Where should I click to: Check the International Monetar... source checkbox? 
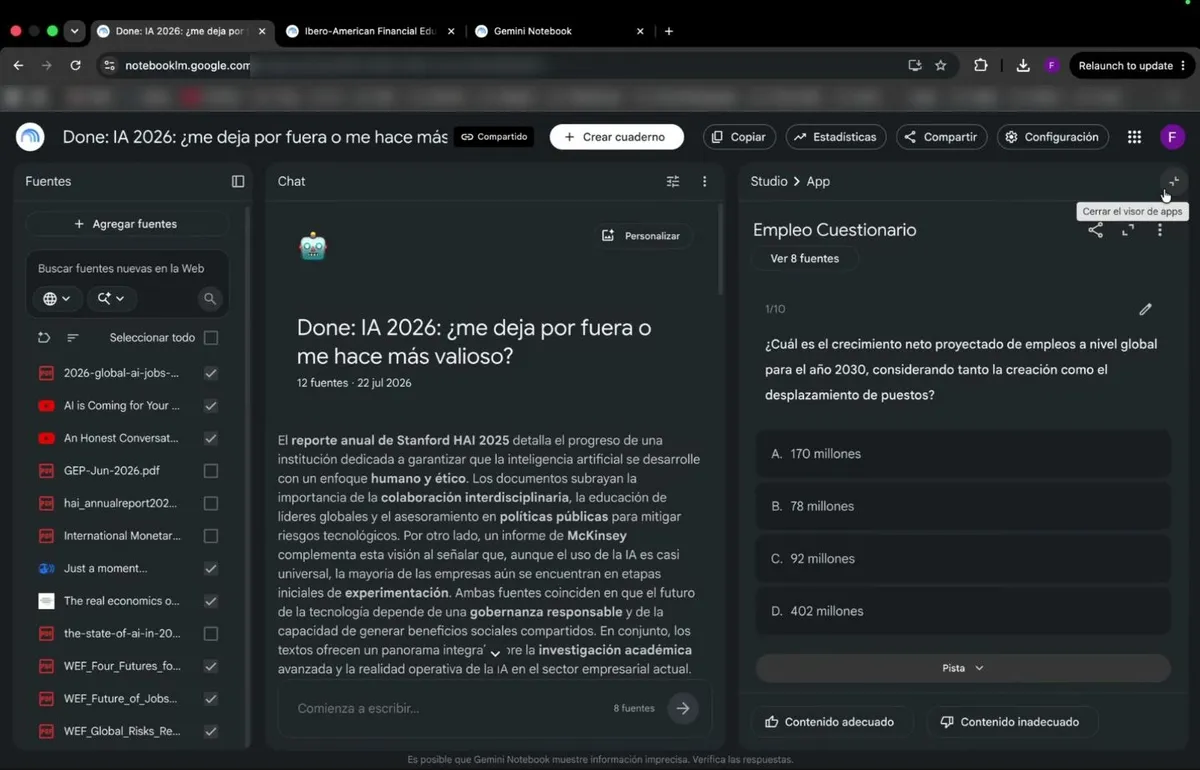(x=211, y=536)
